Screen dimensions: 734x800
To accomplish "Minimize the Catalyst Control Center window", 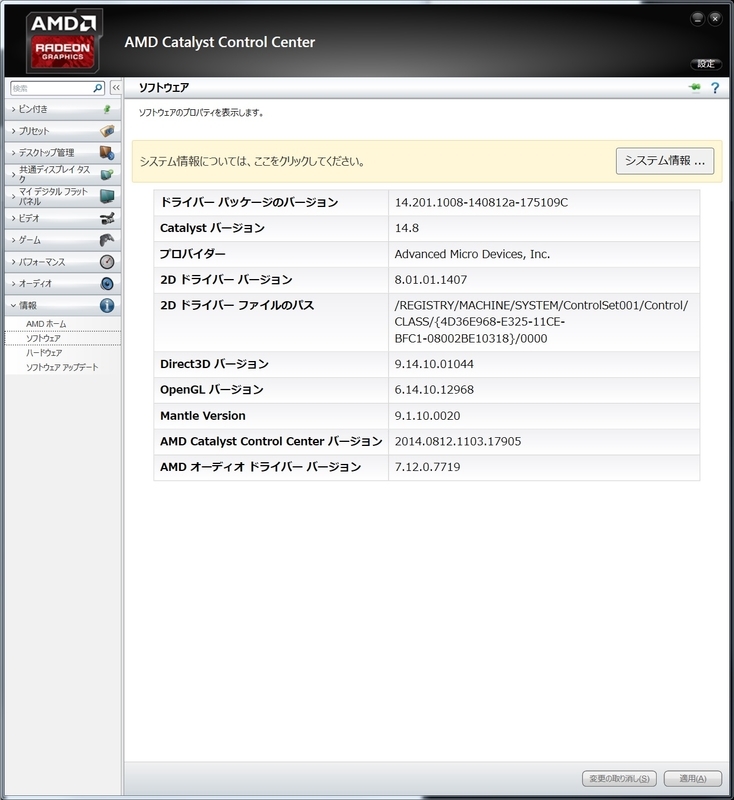I will click(x=697, y=19).
